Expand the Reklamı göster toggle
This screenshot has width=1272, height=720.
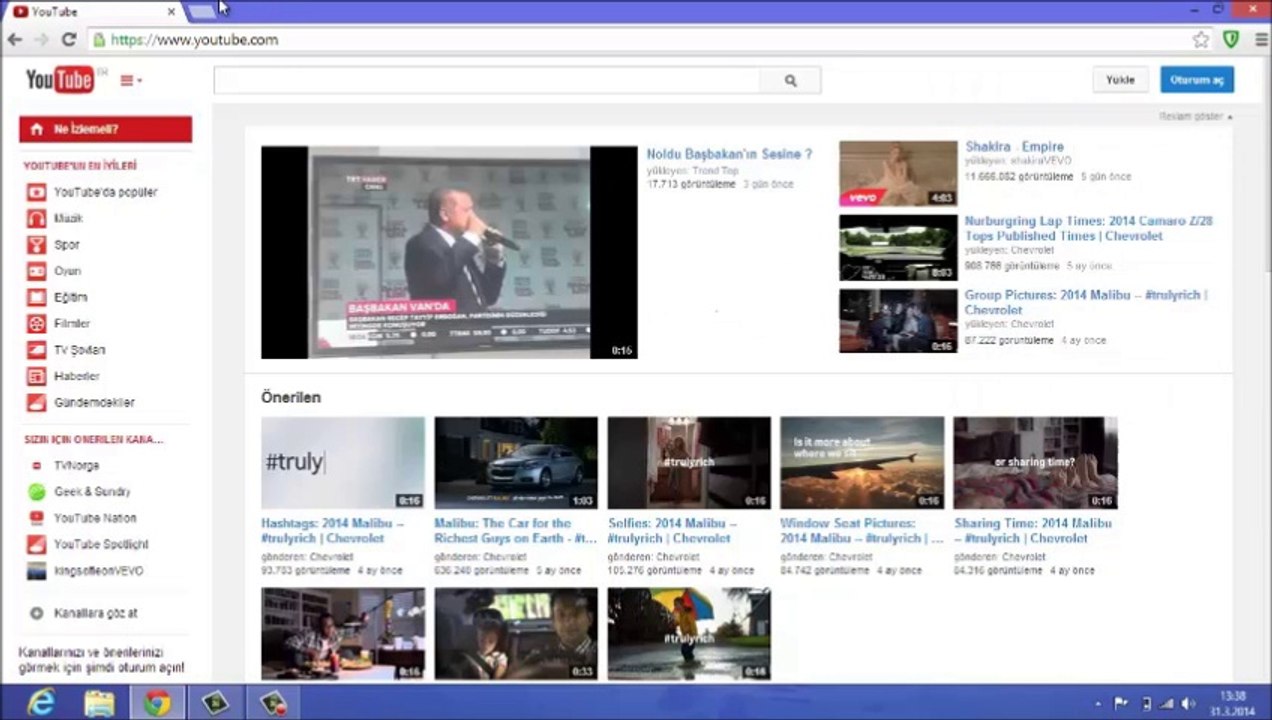[x=1195, y=116]
